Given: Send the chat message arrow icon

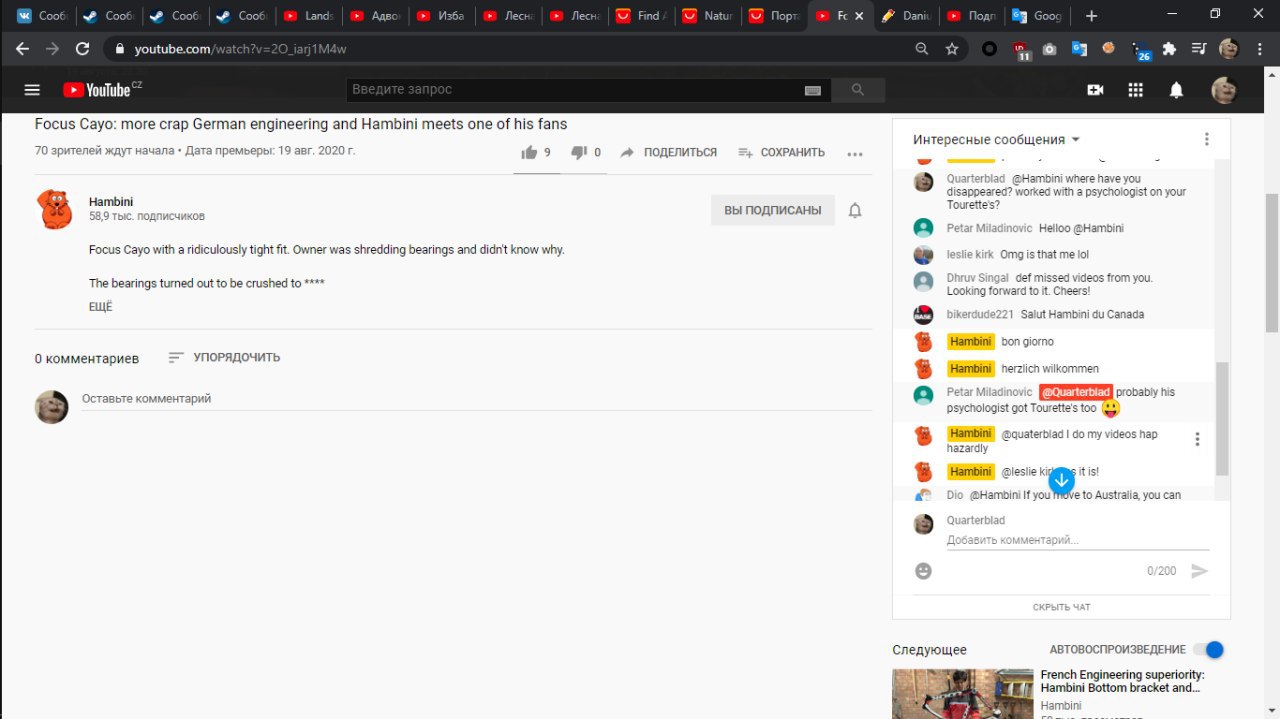Looking at the screenshot, I should [x=1200, y=571].
